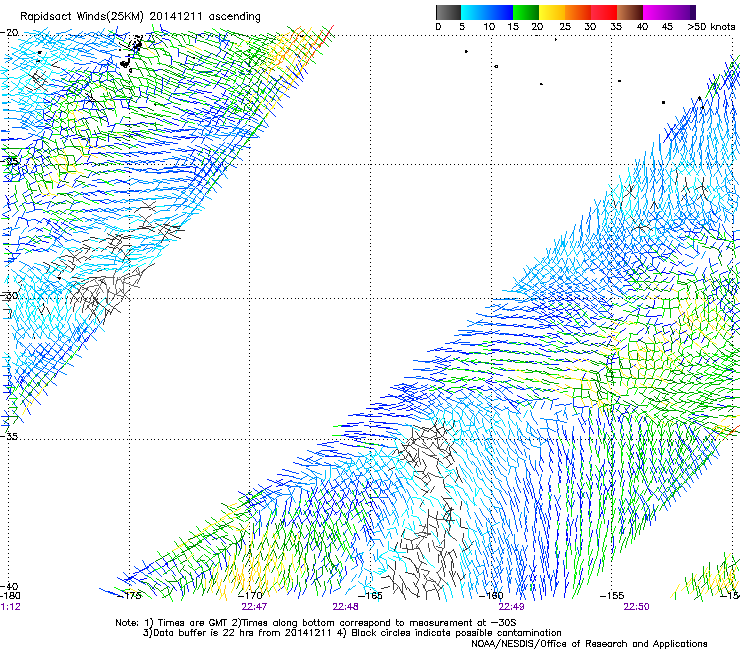Click the 'NOAA/NESDIS/Office of Research and Applications' credit

[589, 644]
